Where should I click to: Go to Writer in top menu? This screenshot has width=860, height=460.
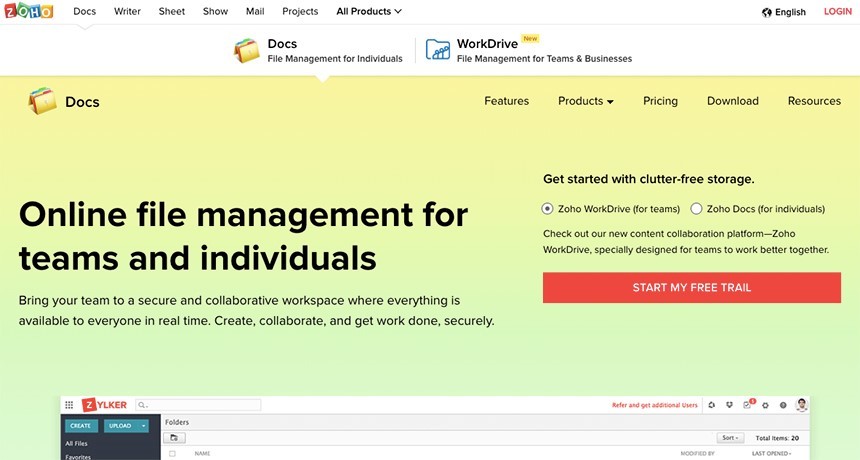point(127,12)
